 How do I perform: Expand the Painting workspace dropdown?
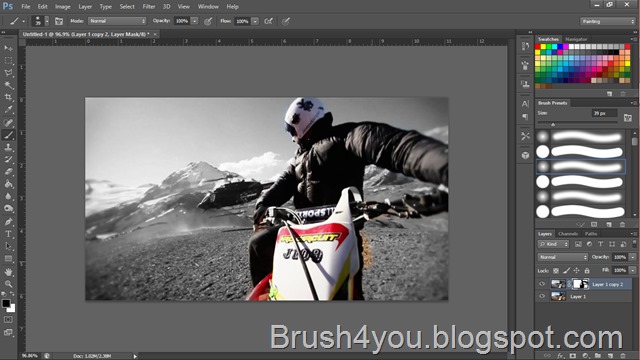608,21
